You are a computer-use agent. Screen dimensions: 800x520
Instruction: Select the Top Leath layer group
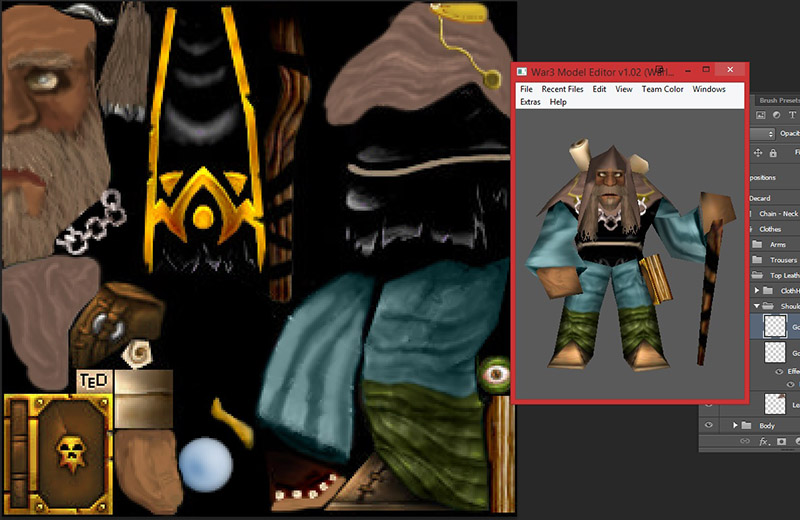click(784, 276)
